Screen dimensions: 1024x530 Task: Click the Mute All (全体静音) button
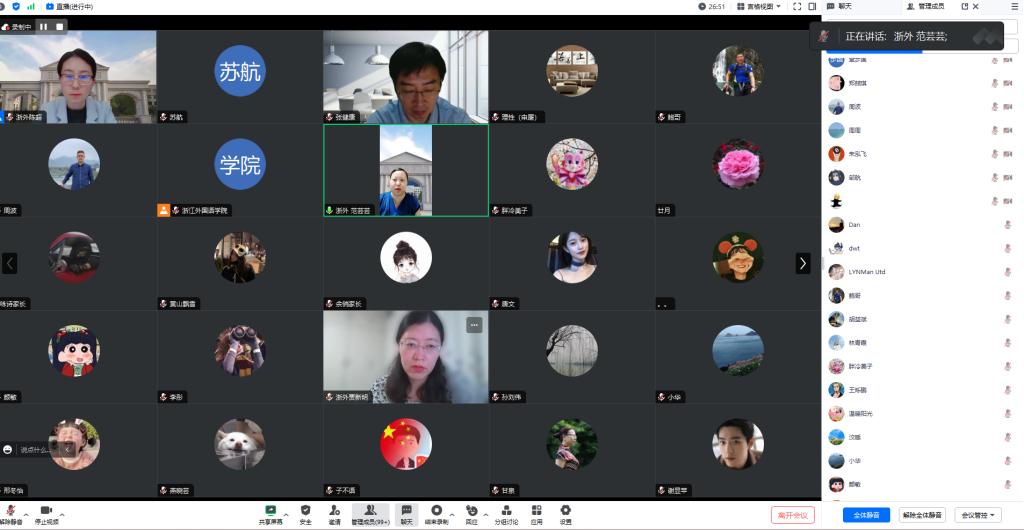coord(866,515)
